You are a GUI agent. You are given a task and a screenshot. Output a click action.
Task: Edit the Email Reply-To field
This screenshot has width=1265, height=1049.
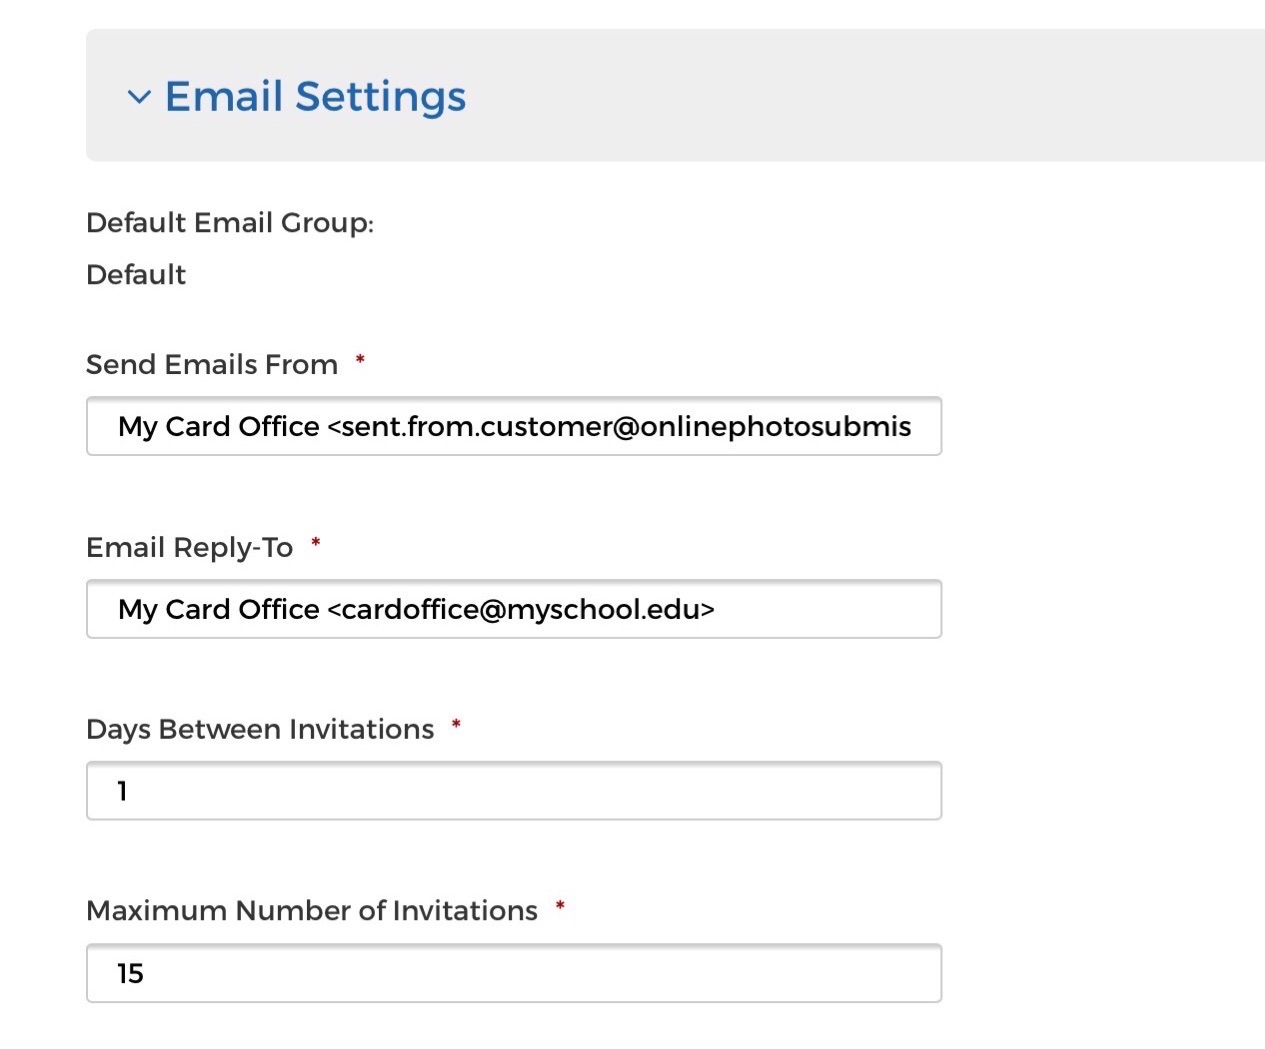[514, 609]
